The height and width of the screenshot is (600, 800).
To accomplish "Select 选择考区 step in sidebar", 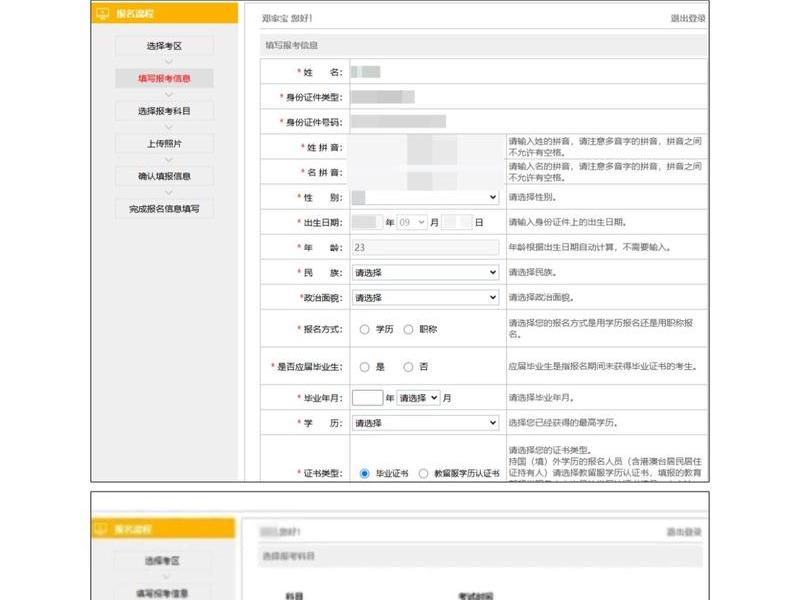I will coord(164,46).
